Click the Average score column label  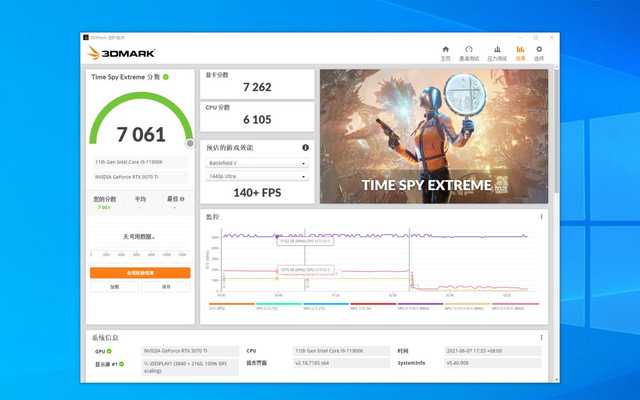(140, 199)
